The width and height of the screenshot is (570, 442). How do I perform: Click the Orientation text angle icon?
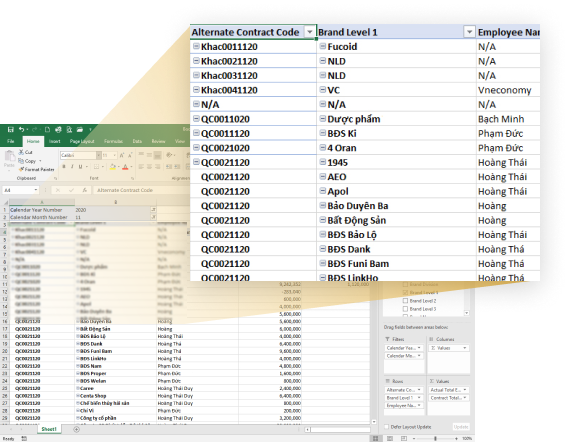(169, 155)
